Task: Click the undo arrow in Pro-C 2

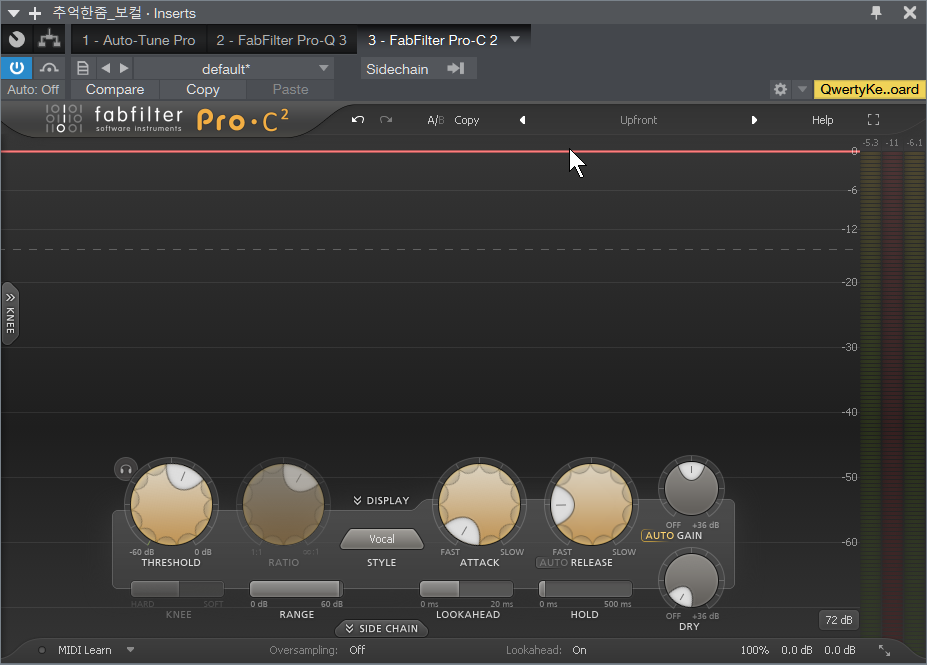Action: pos(358,120)
